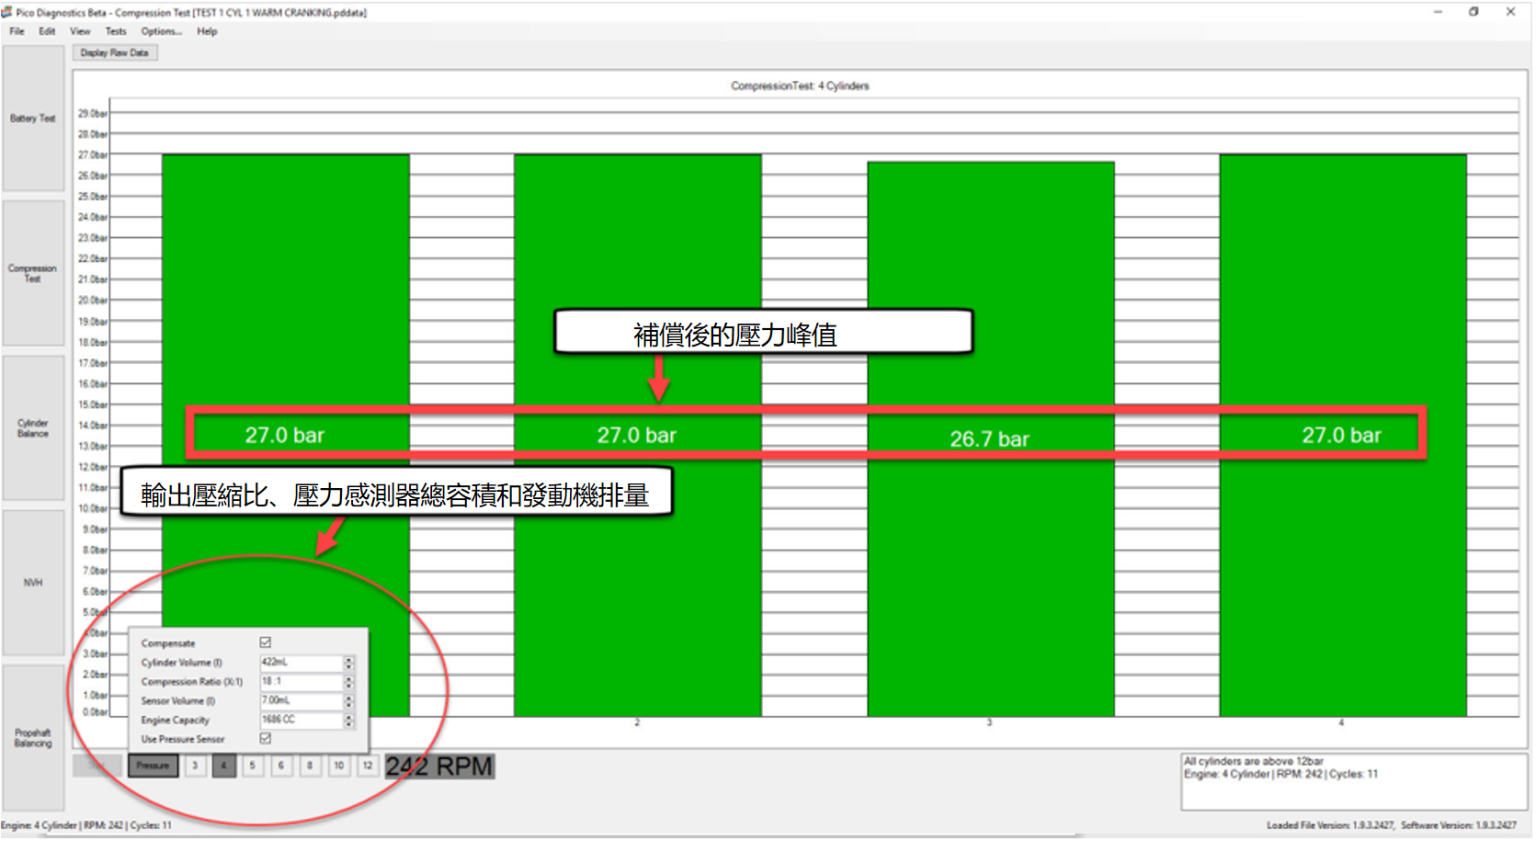Open the Tests menu

[116, 31]
